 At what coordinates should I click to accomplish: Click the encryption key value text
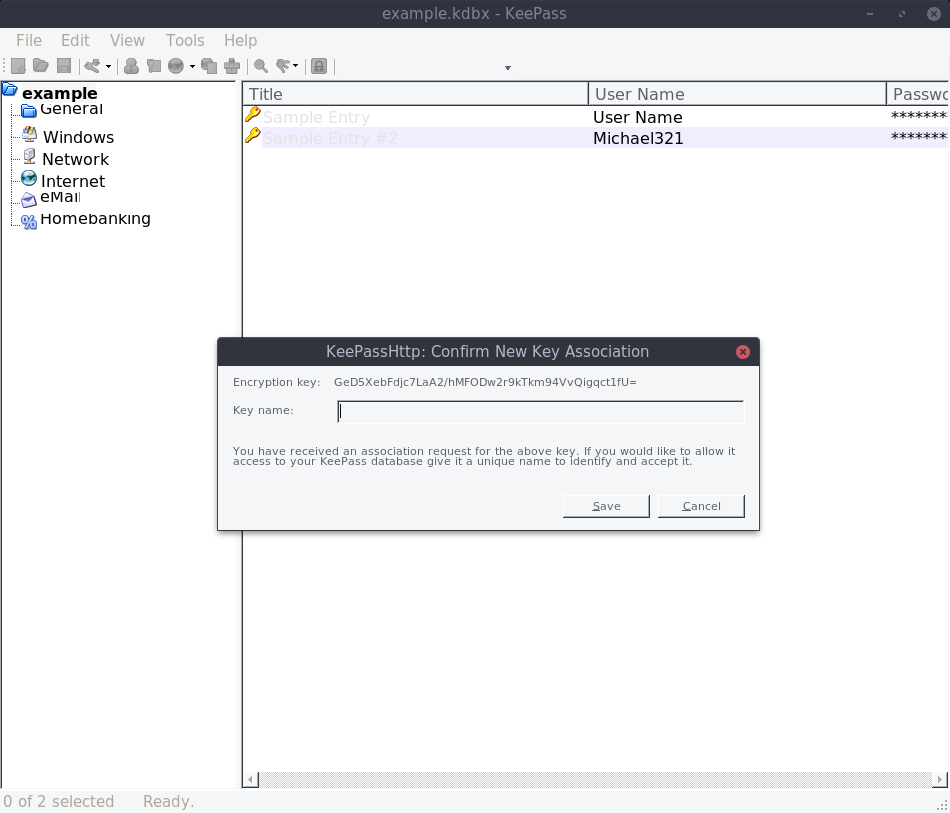tap(485, 382)
